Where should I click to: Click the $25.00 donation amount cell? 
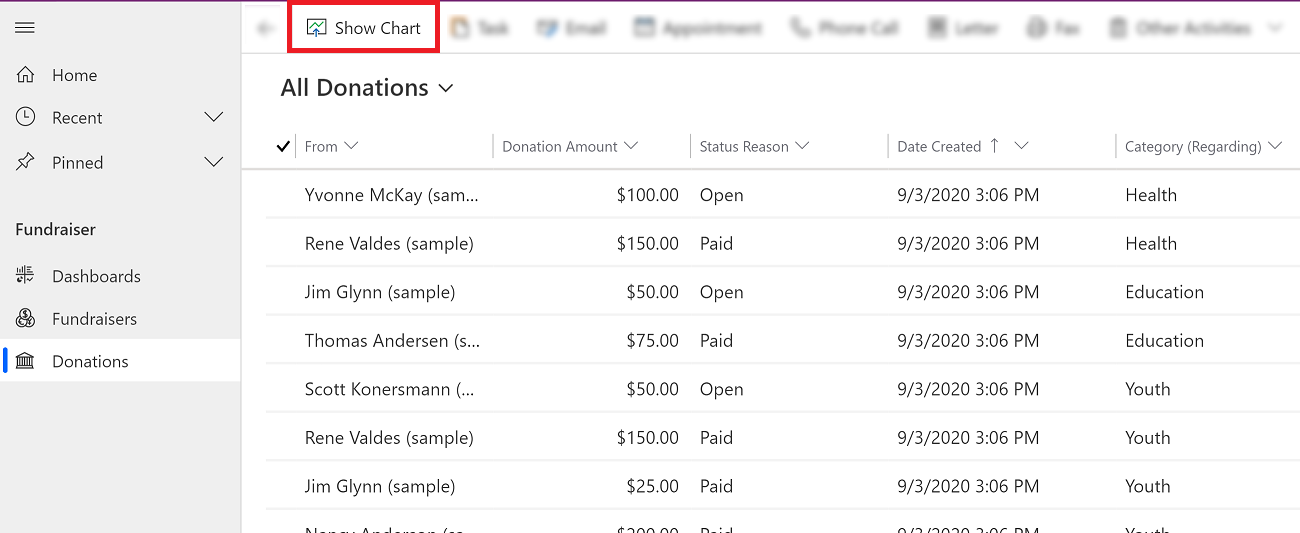652,486
